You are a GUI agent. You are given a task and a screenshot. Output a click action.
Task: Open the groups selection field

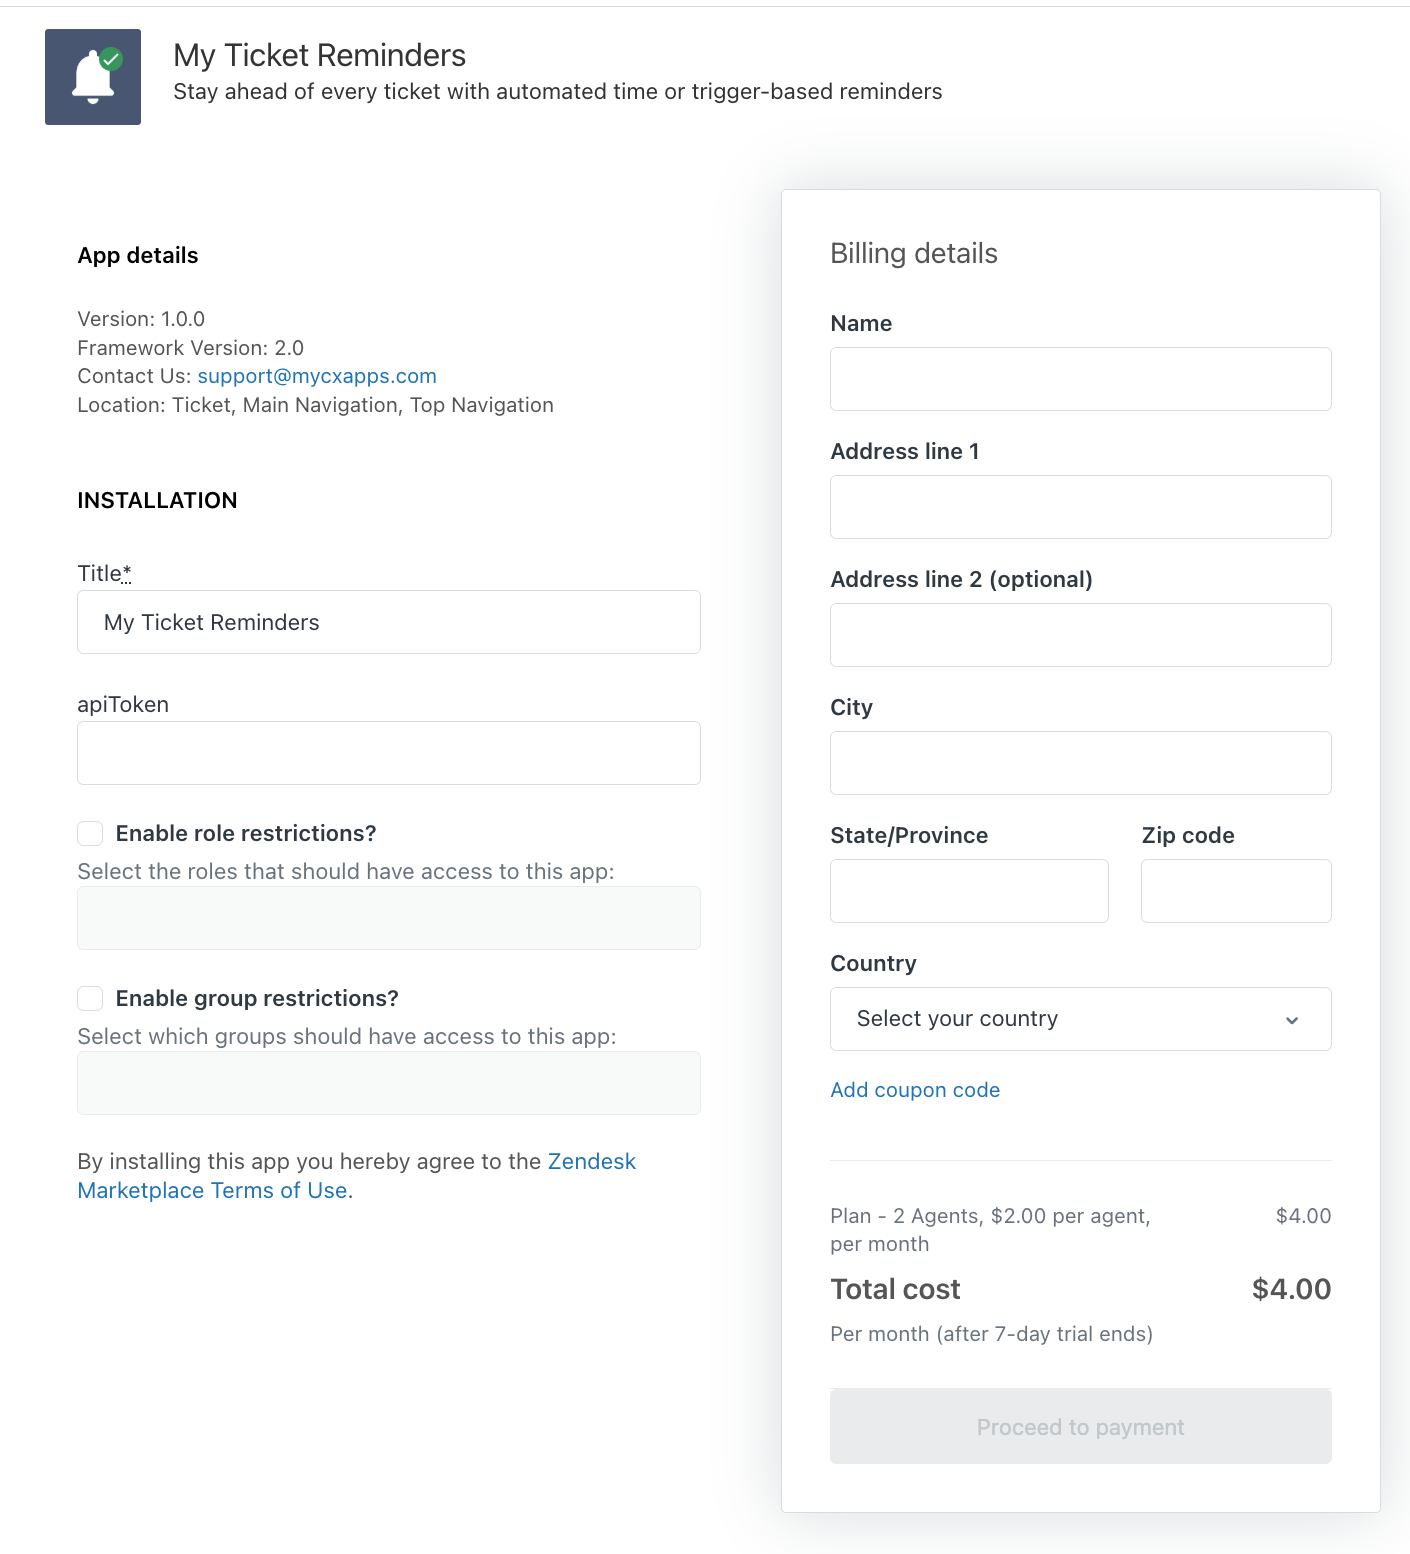[389, 1083]
